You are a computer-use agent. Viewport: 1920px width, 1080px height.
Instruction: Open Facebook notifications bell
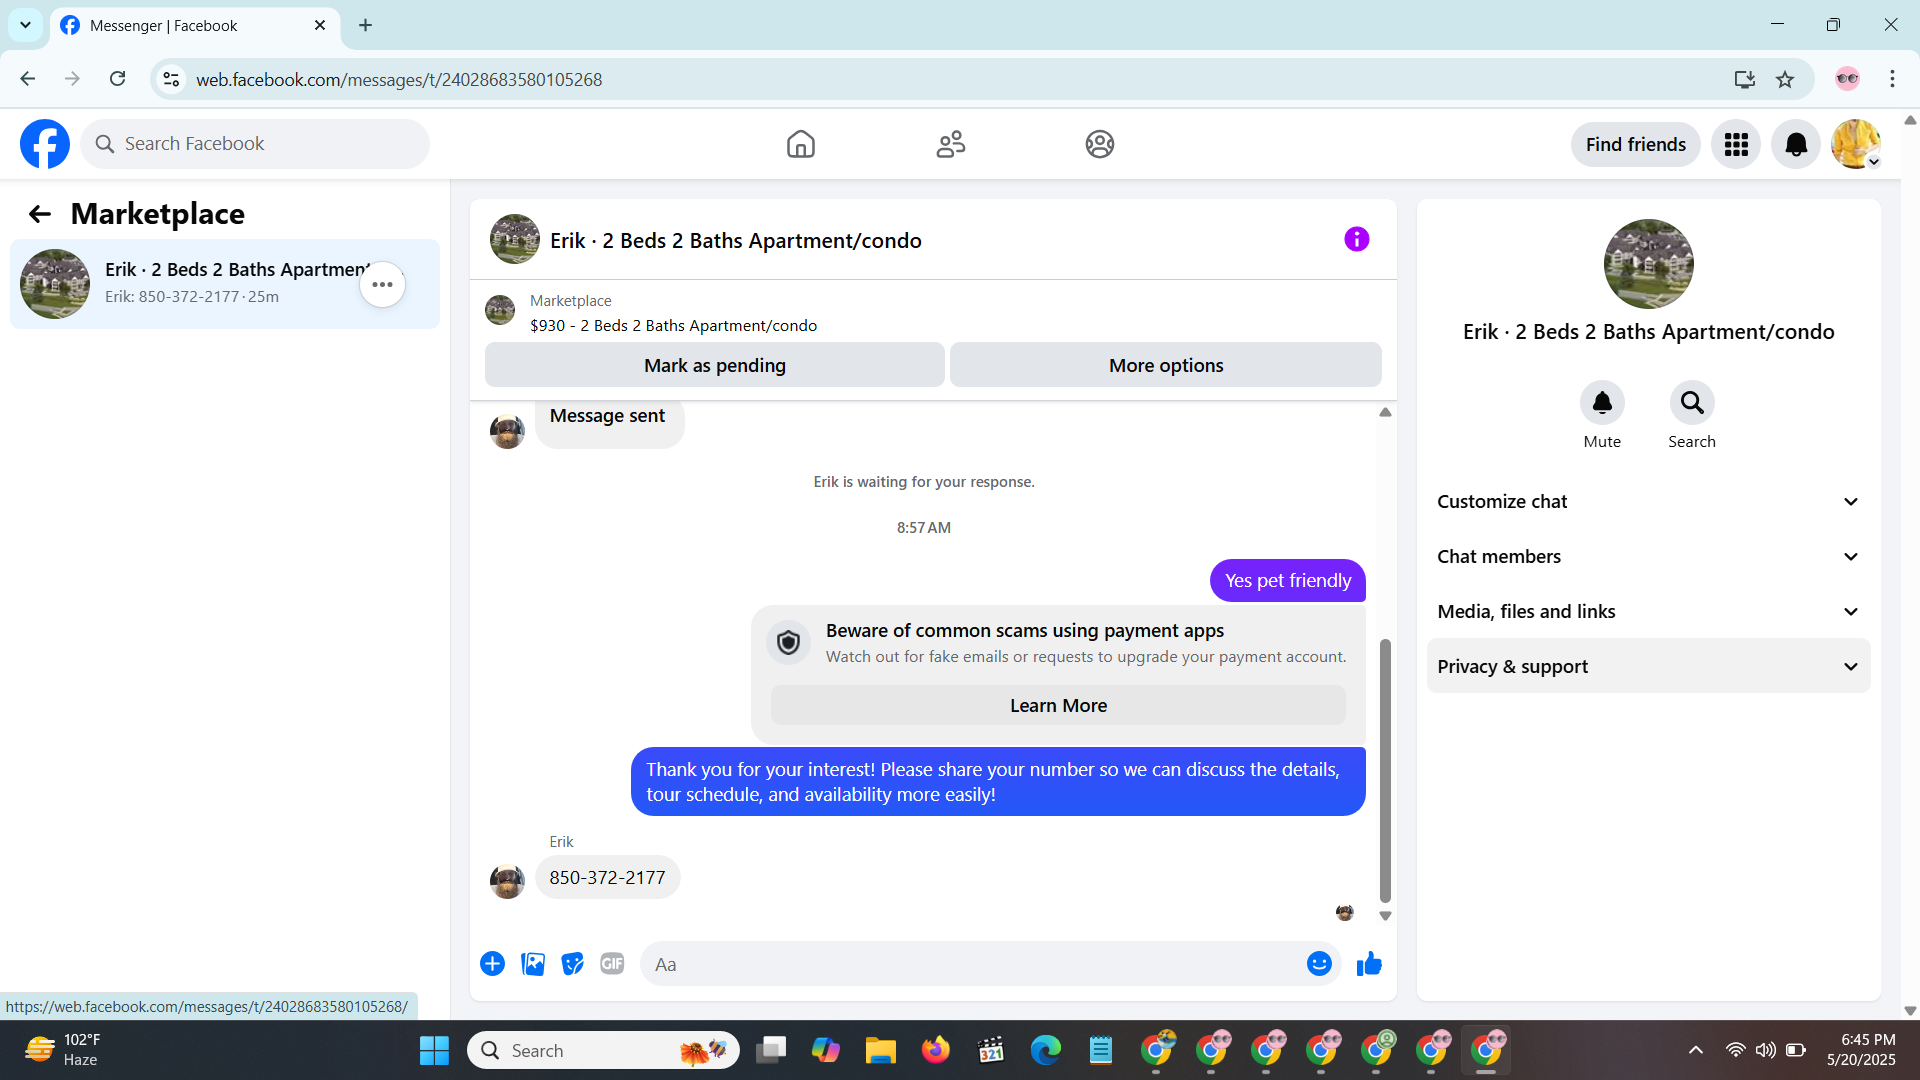[x=1796, y=145]
